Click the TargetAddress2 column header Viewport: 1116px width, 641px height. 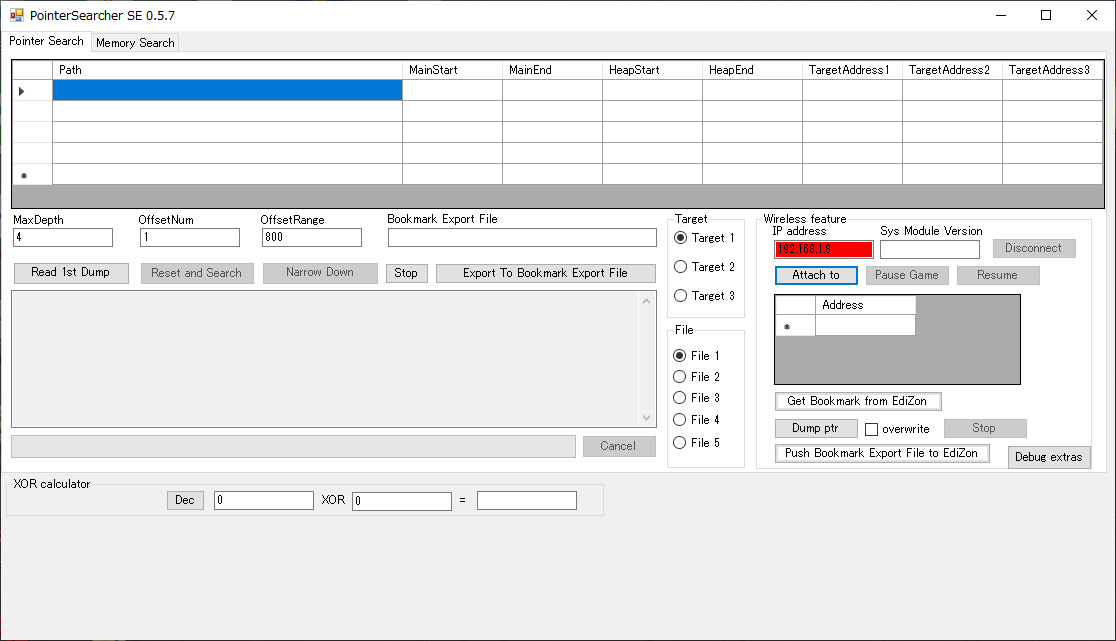click(x=952, y=70)
